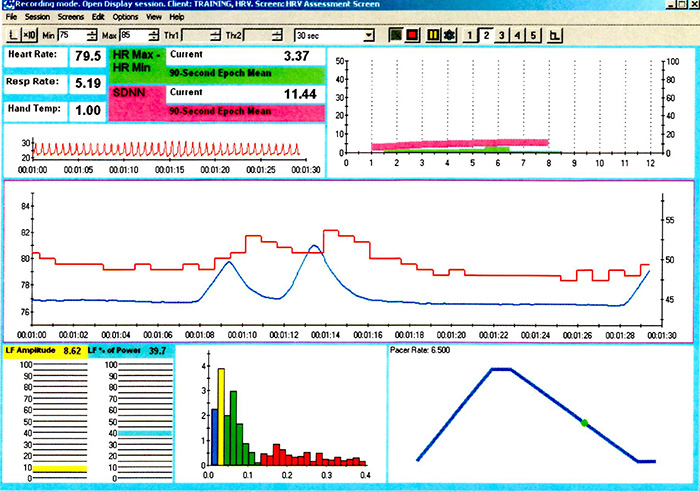Click the L scale icon at toolbar left
Screen dimensions: 700x492
12,35
